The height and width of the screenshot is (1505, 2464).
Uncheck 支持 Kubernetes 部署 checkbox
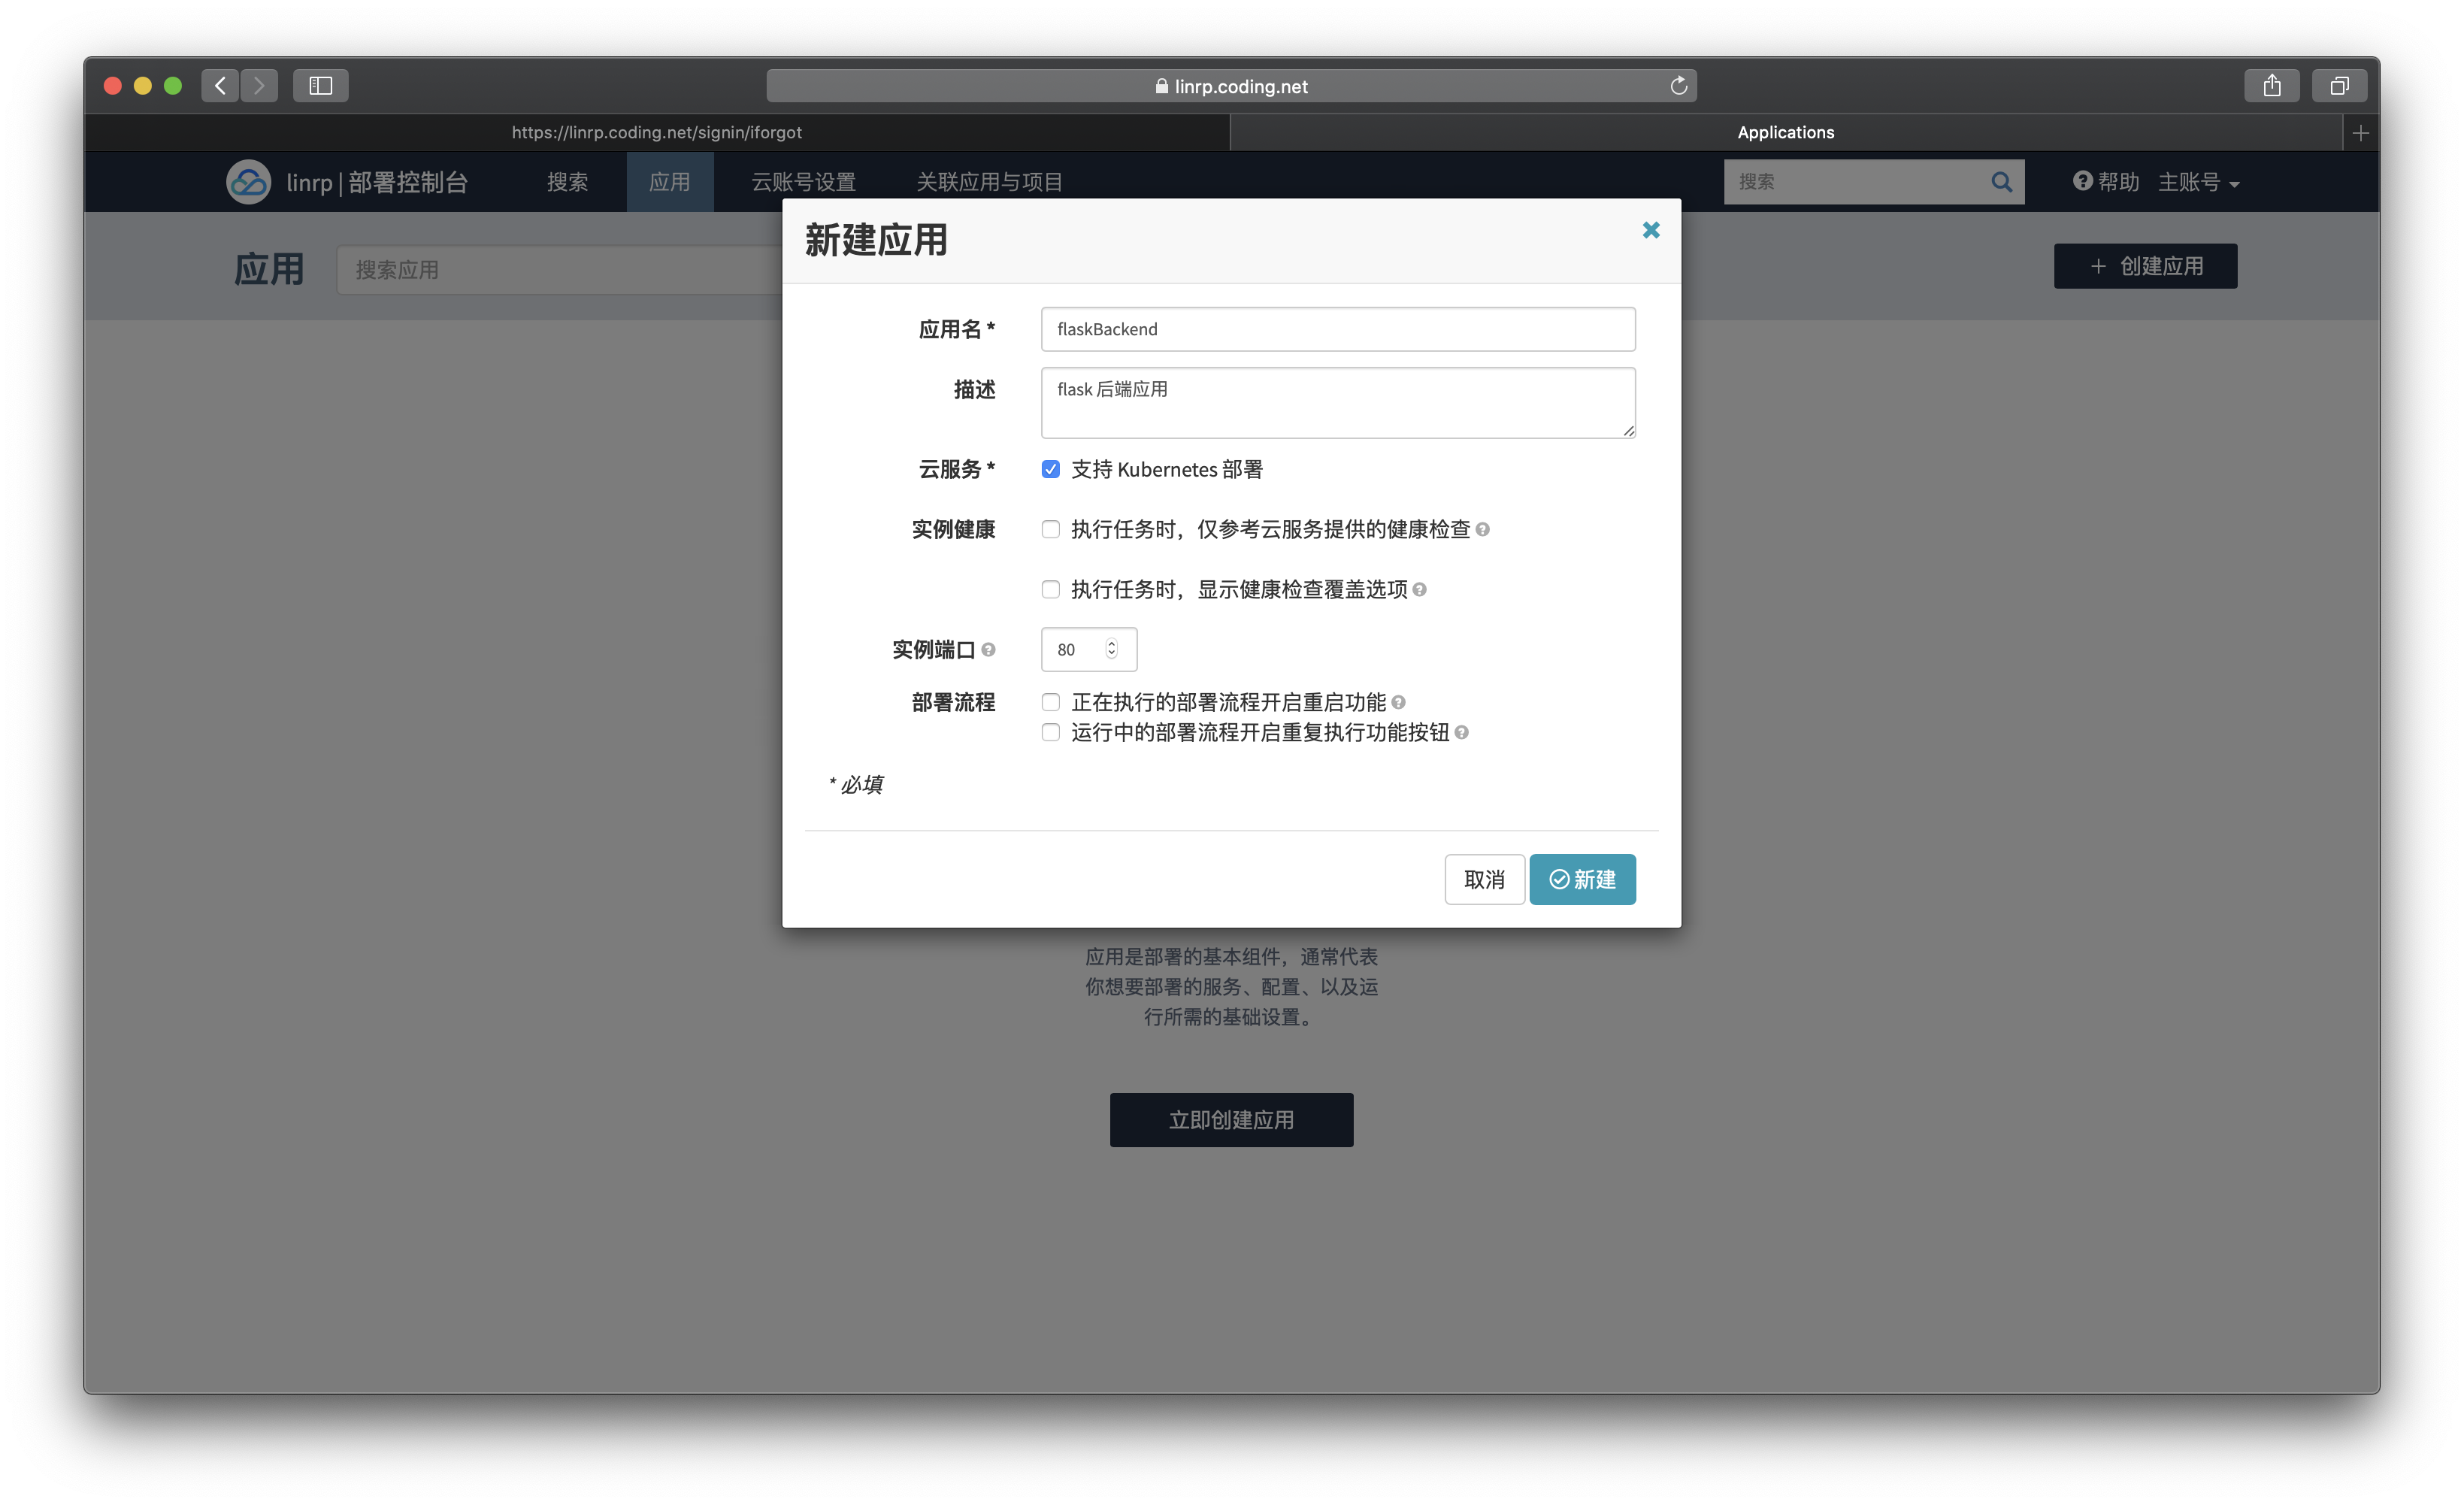[1050, 470]
